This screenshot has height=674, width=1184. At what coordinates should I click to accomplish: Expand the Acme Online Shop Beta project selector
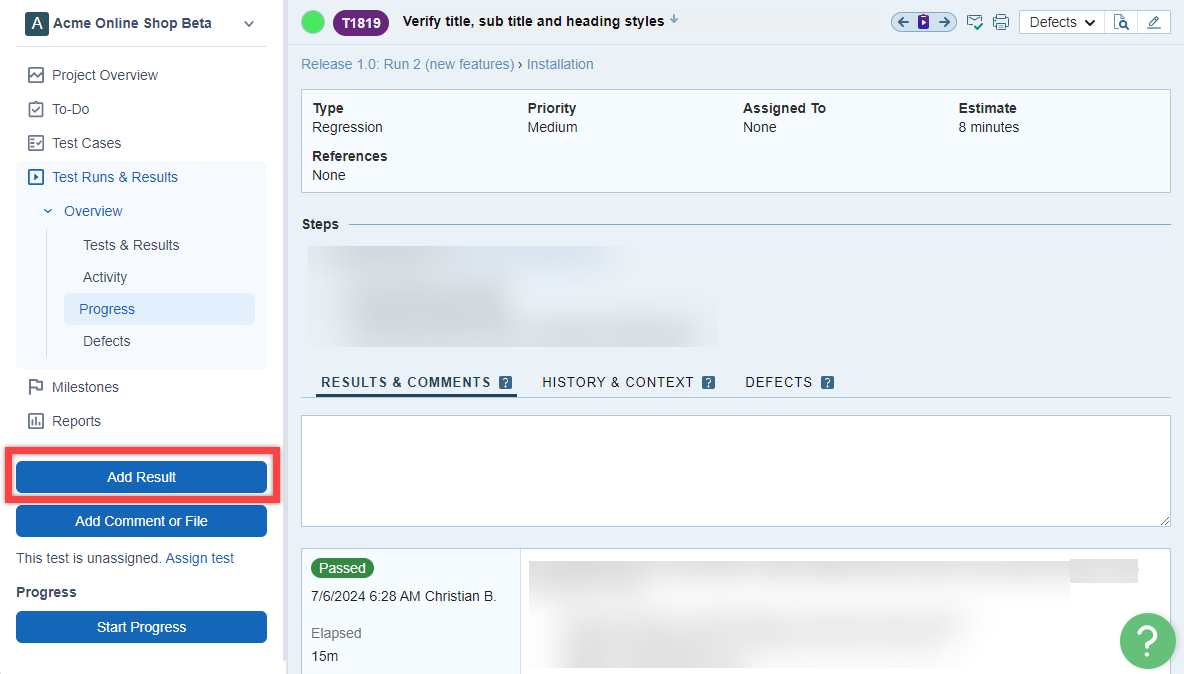click(x=249, y=23)
